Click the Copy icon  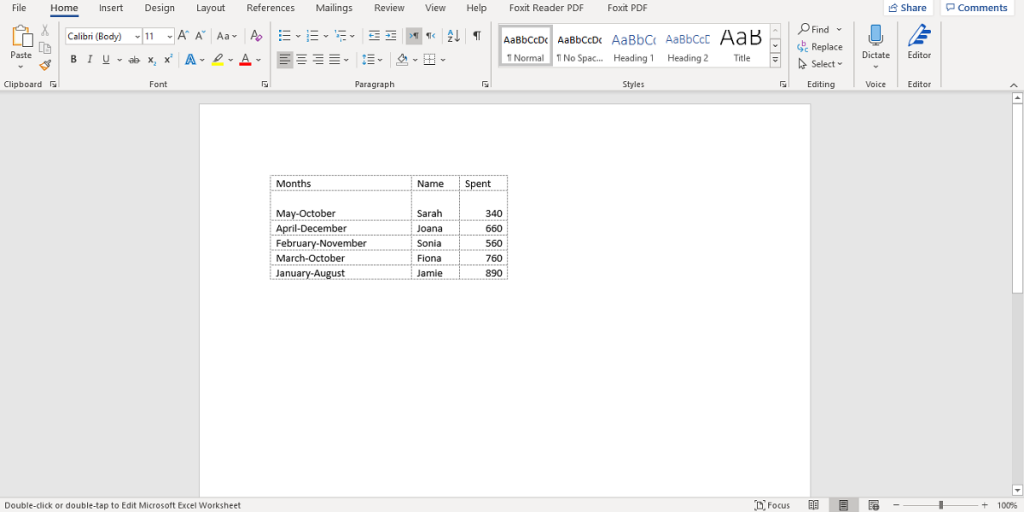[x=45, y=48]
